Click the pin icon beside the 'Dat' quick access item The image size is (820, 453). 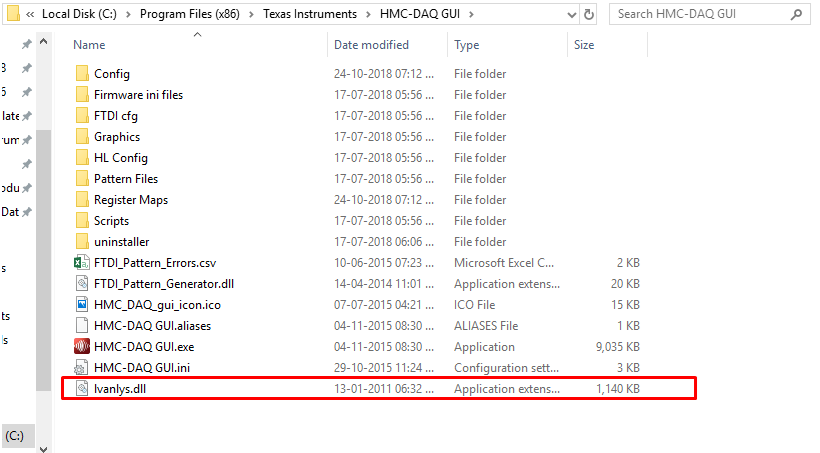[x=27, y=212]
